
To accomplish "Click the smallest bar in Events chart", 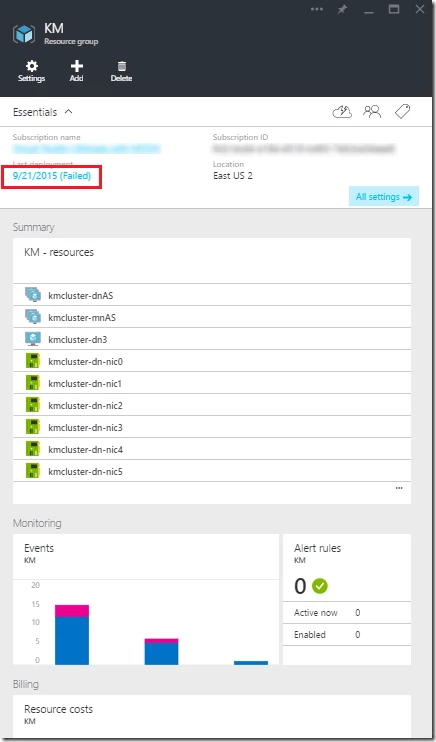I will (x=251, y=662).
